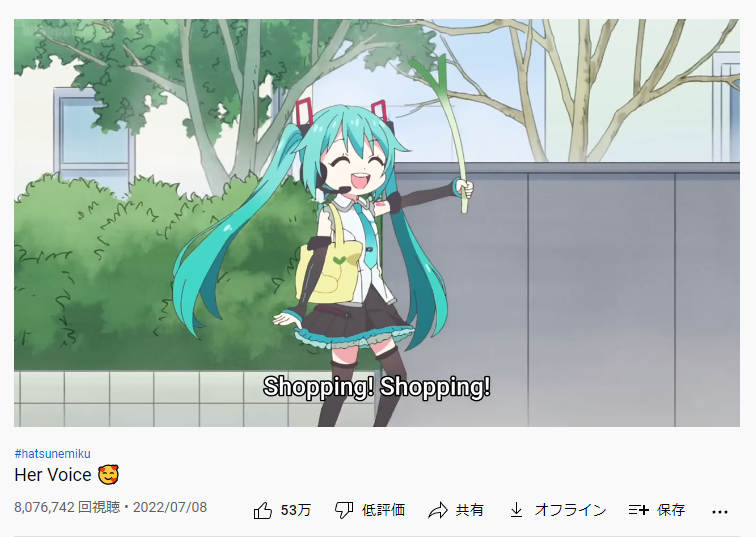Click the share arrow icon
The image size is (756, 537).
438,510
